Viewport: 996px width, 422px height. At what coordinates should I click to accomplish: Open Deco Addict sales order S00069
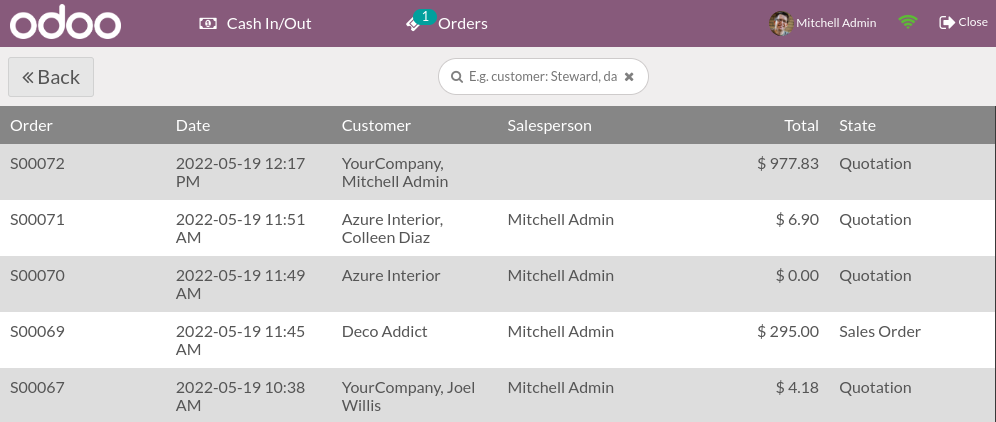click(38, 332)
